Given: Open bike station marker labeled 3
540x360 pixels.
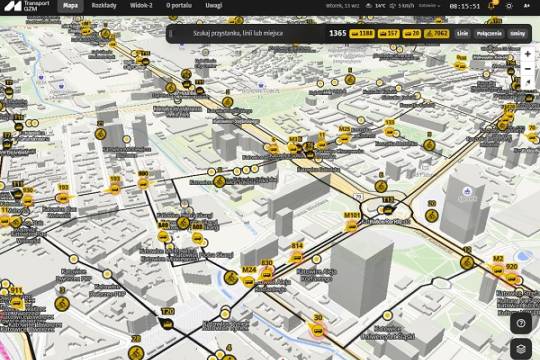Looking at the screenshot, I should tap(62, 304).
